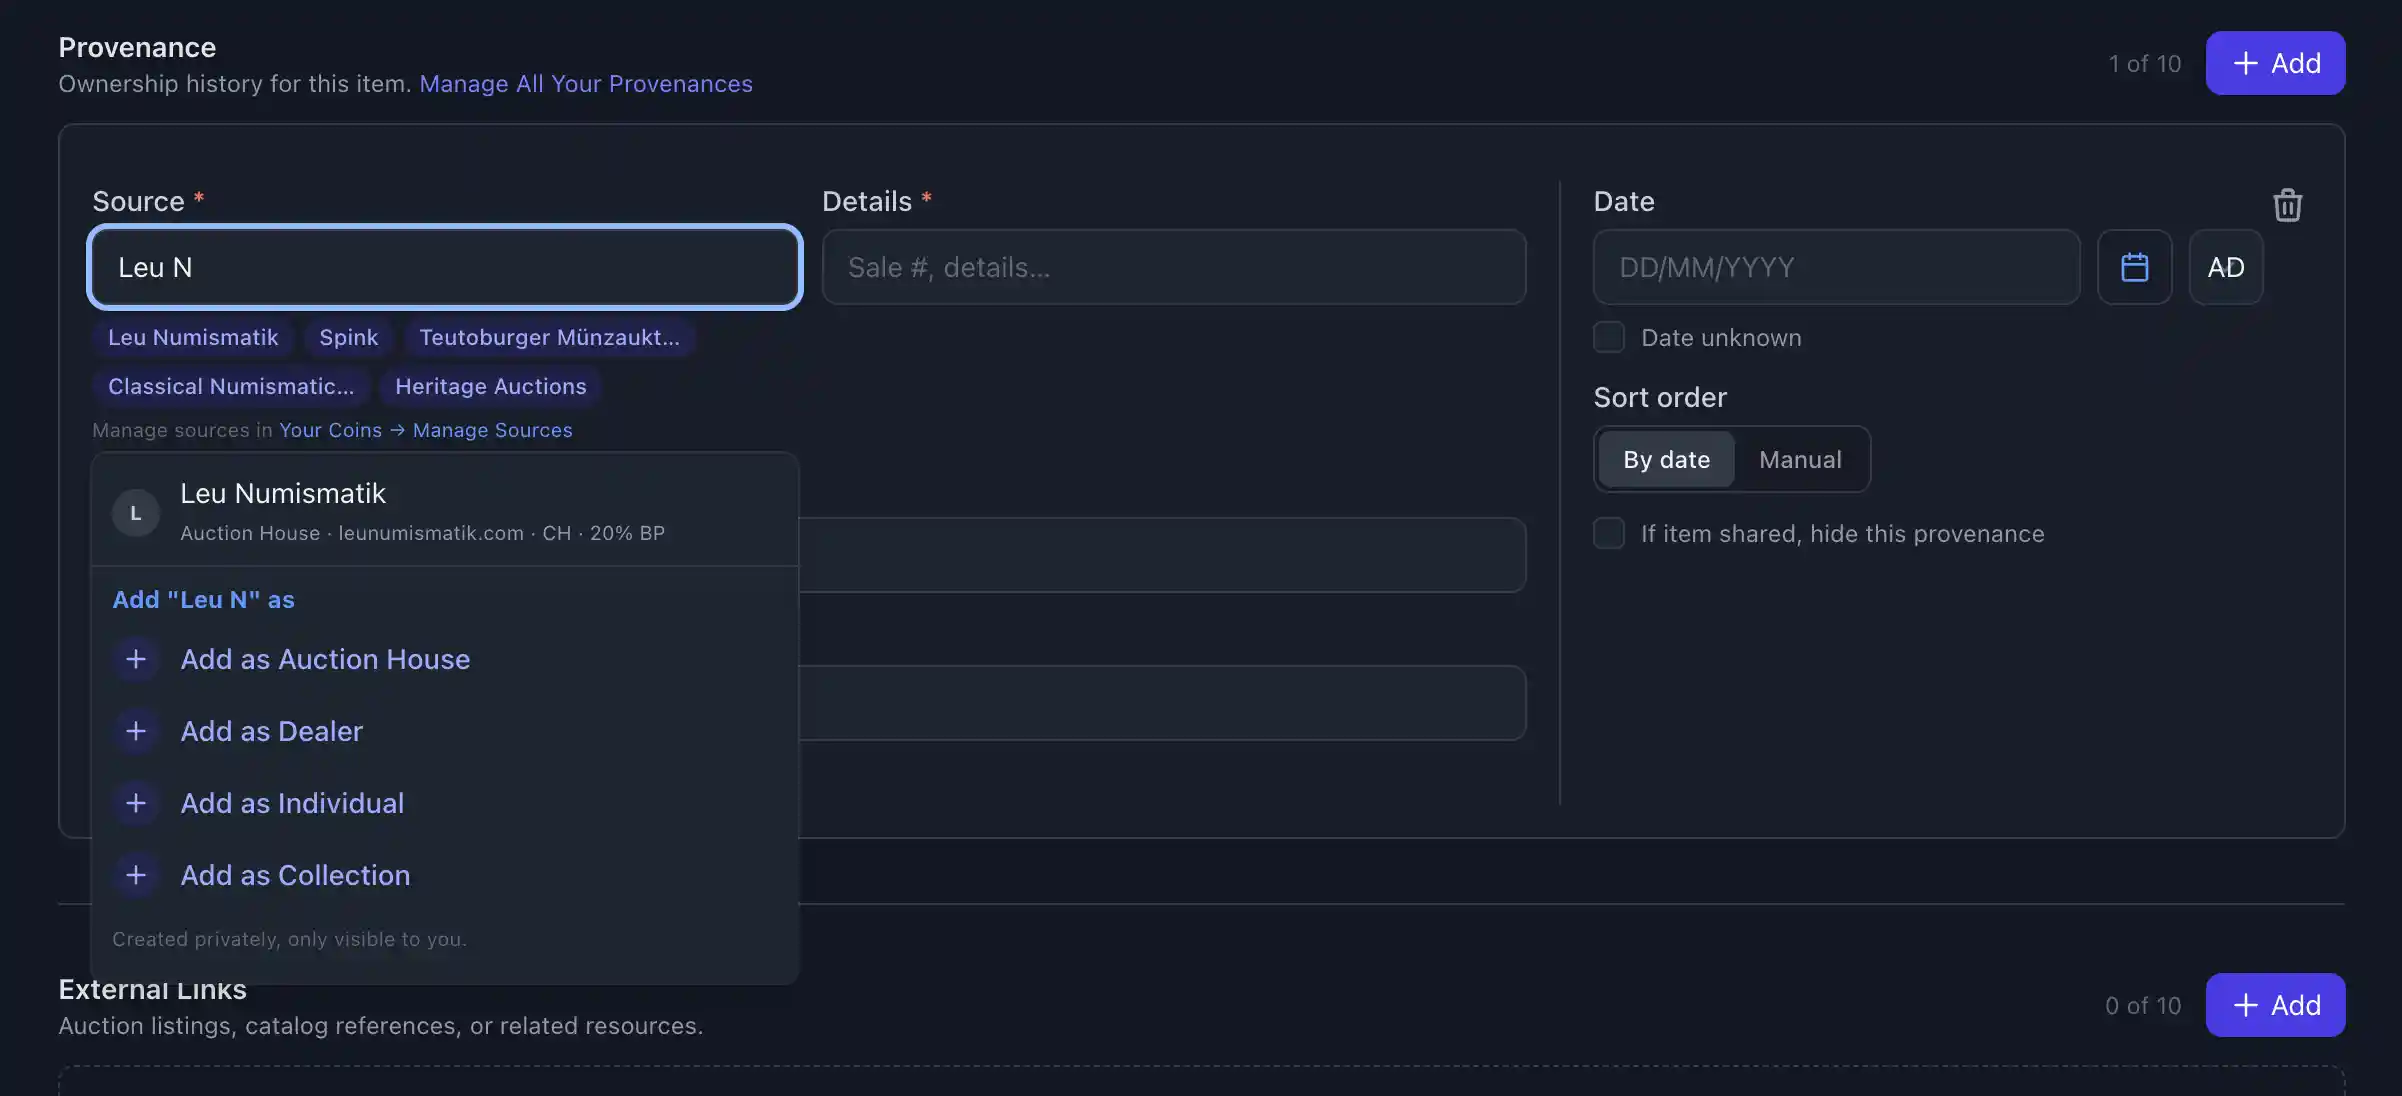Image resolution: width=2402 pixels, height=1096 pixels.
Task: Open Your Coins → Manage Sources link
Action: (x=426, y=430)
